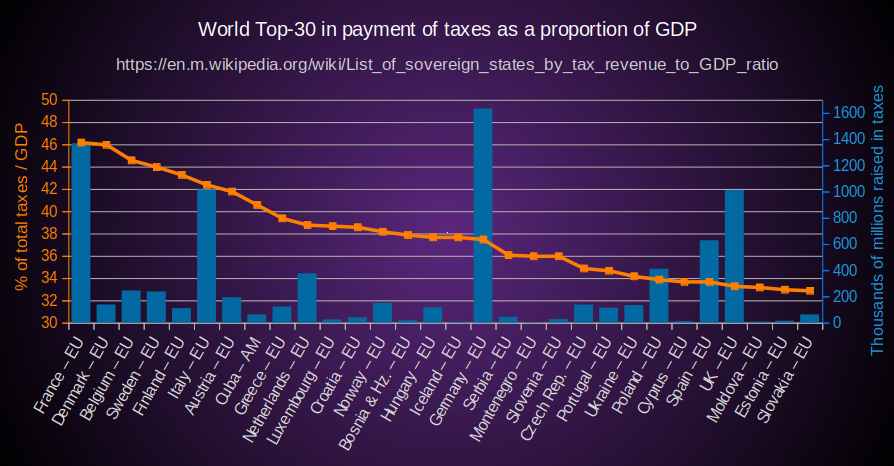The image size is (894, 466).
Task: Select the tallest blue bar for Germany
Action: 482,215
